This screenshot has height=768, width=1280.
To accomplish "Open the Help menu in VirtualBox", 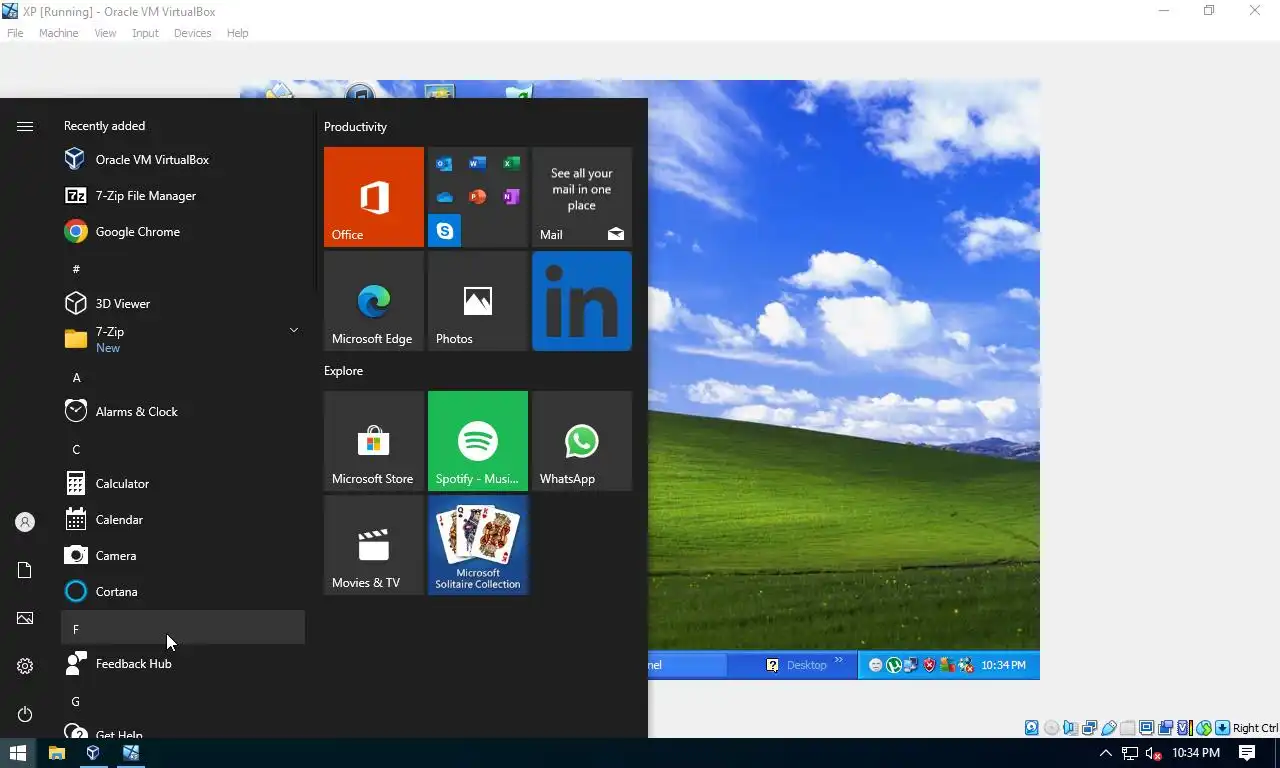I will [237, 33].
